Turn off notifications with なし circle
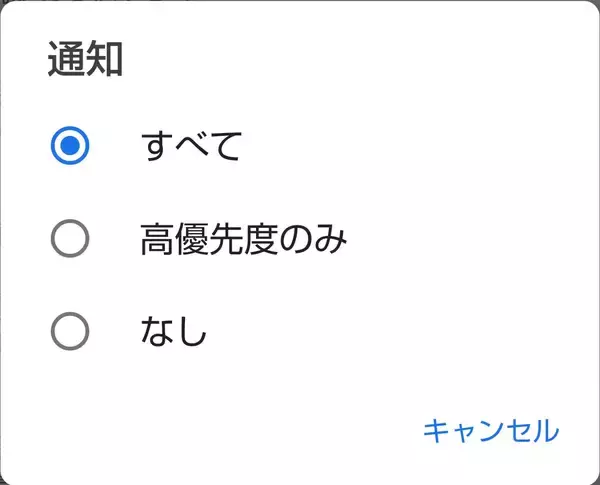Viewport: 600px width, 485px height. coord(70,331)
